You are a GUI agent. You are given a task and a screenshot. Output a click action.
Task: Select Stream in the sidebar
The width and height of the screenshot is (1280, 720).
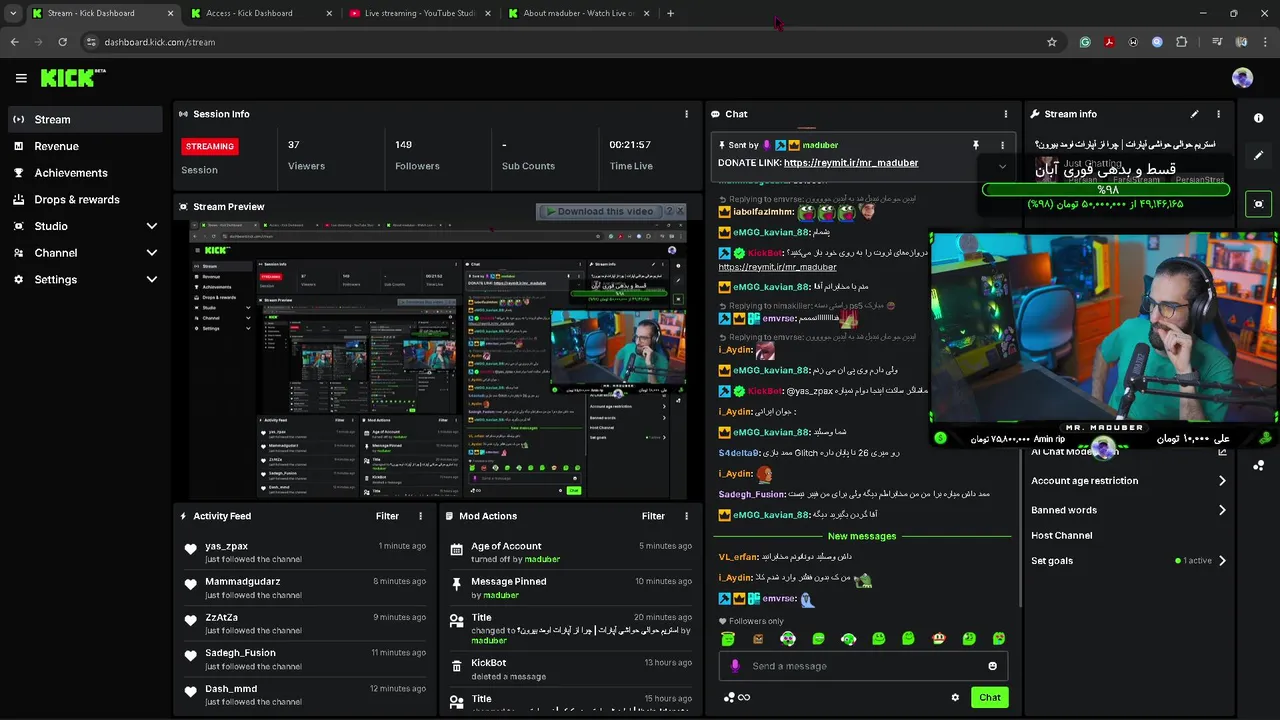(x=84, y=119)
